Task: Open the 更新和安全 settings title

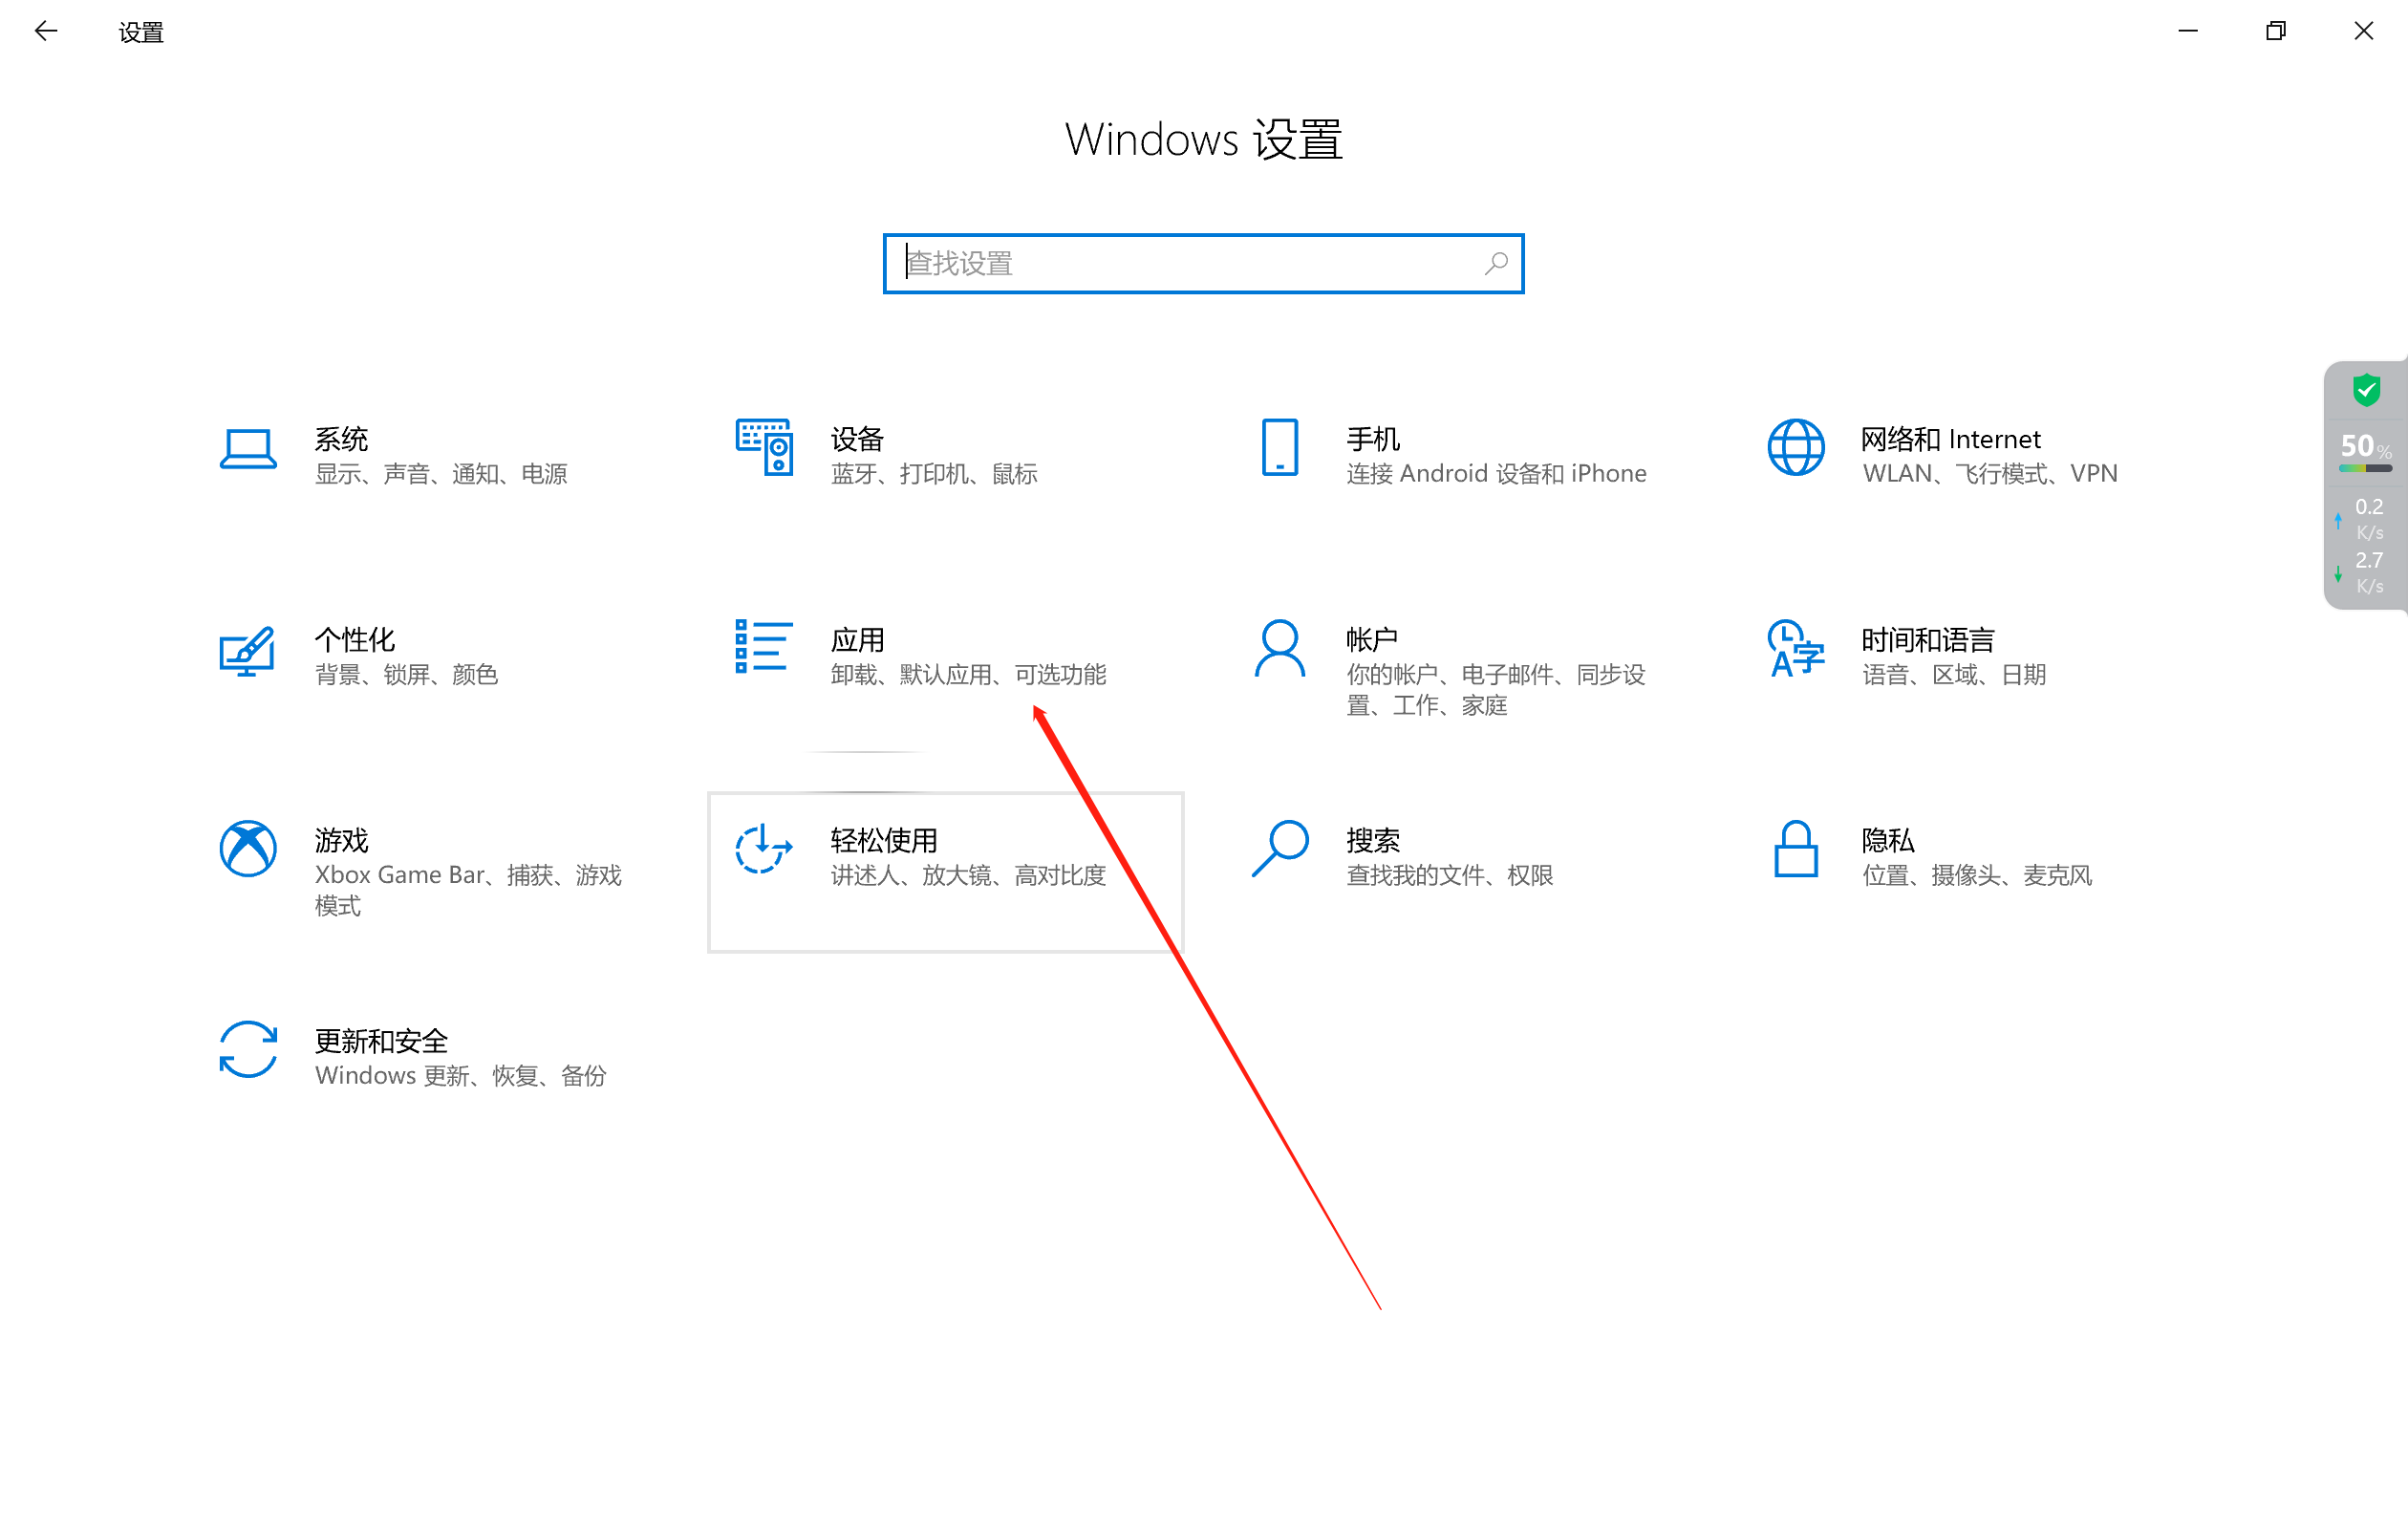Action: click(x=381, y=1041)
